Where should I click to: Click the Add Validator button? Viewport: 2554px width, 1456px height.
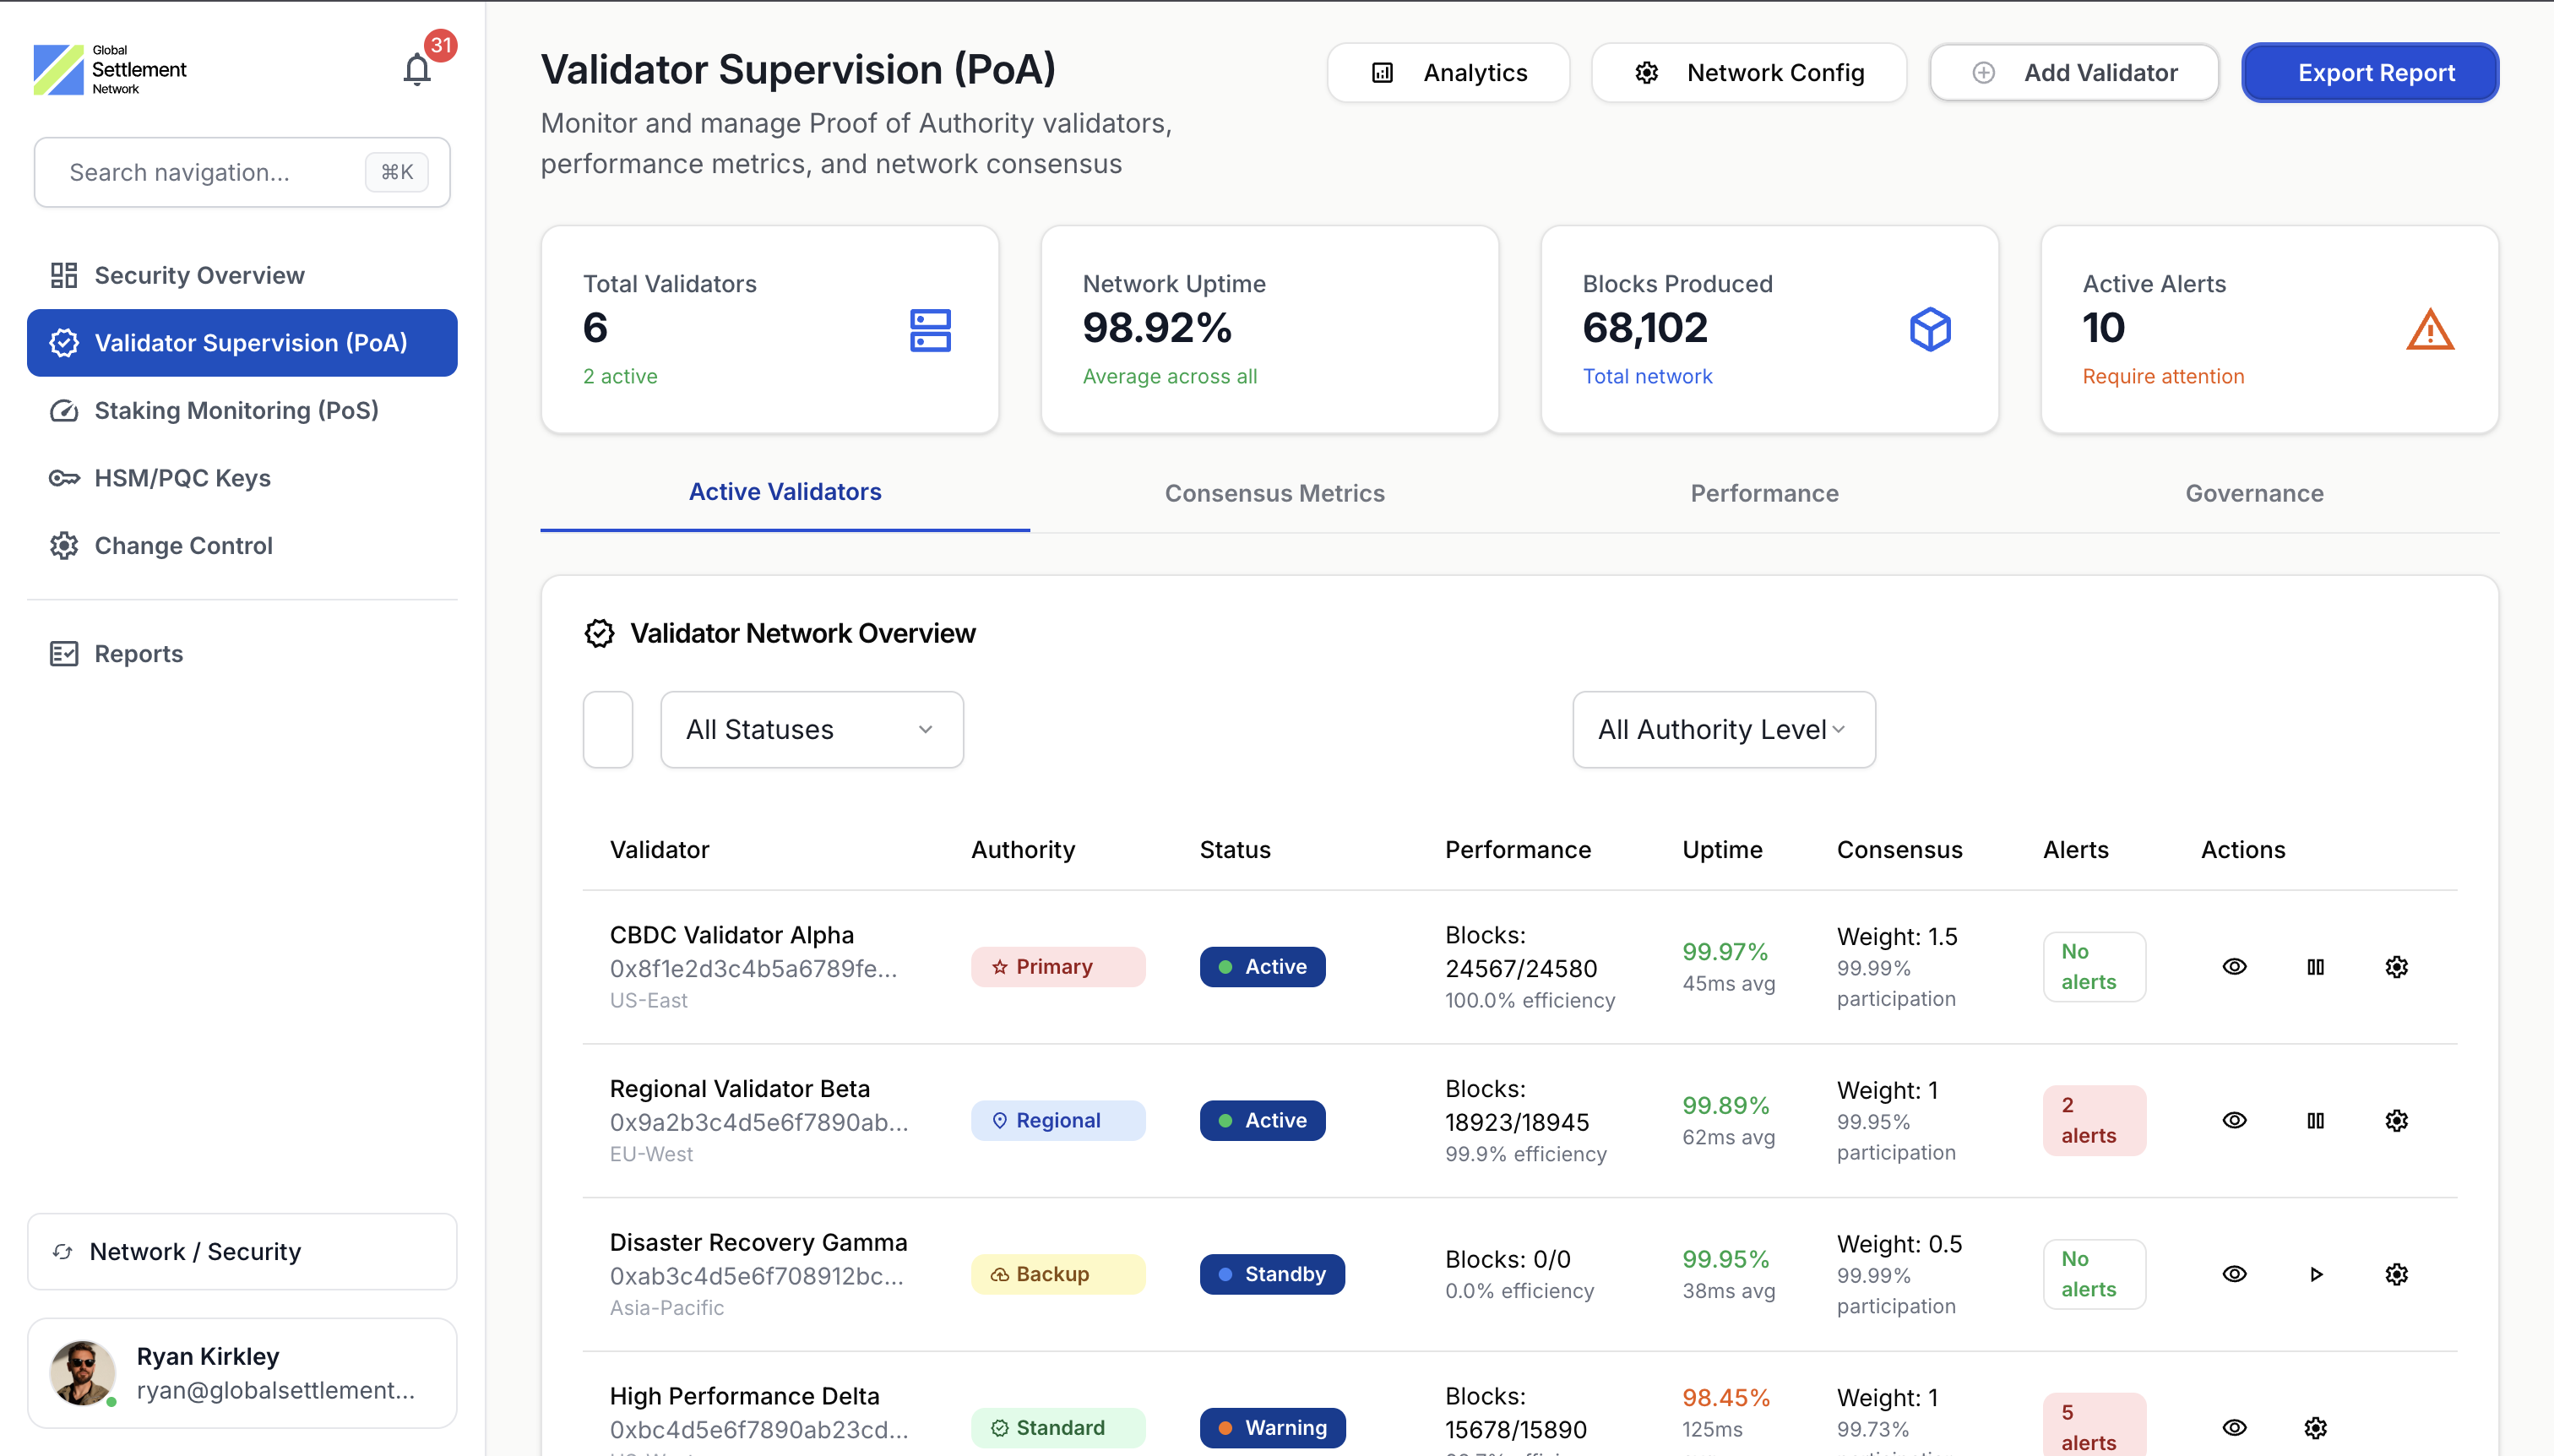click(2074, 72)
